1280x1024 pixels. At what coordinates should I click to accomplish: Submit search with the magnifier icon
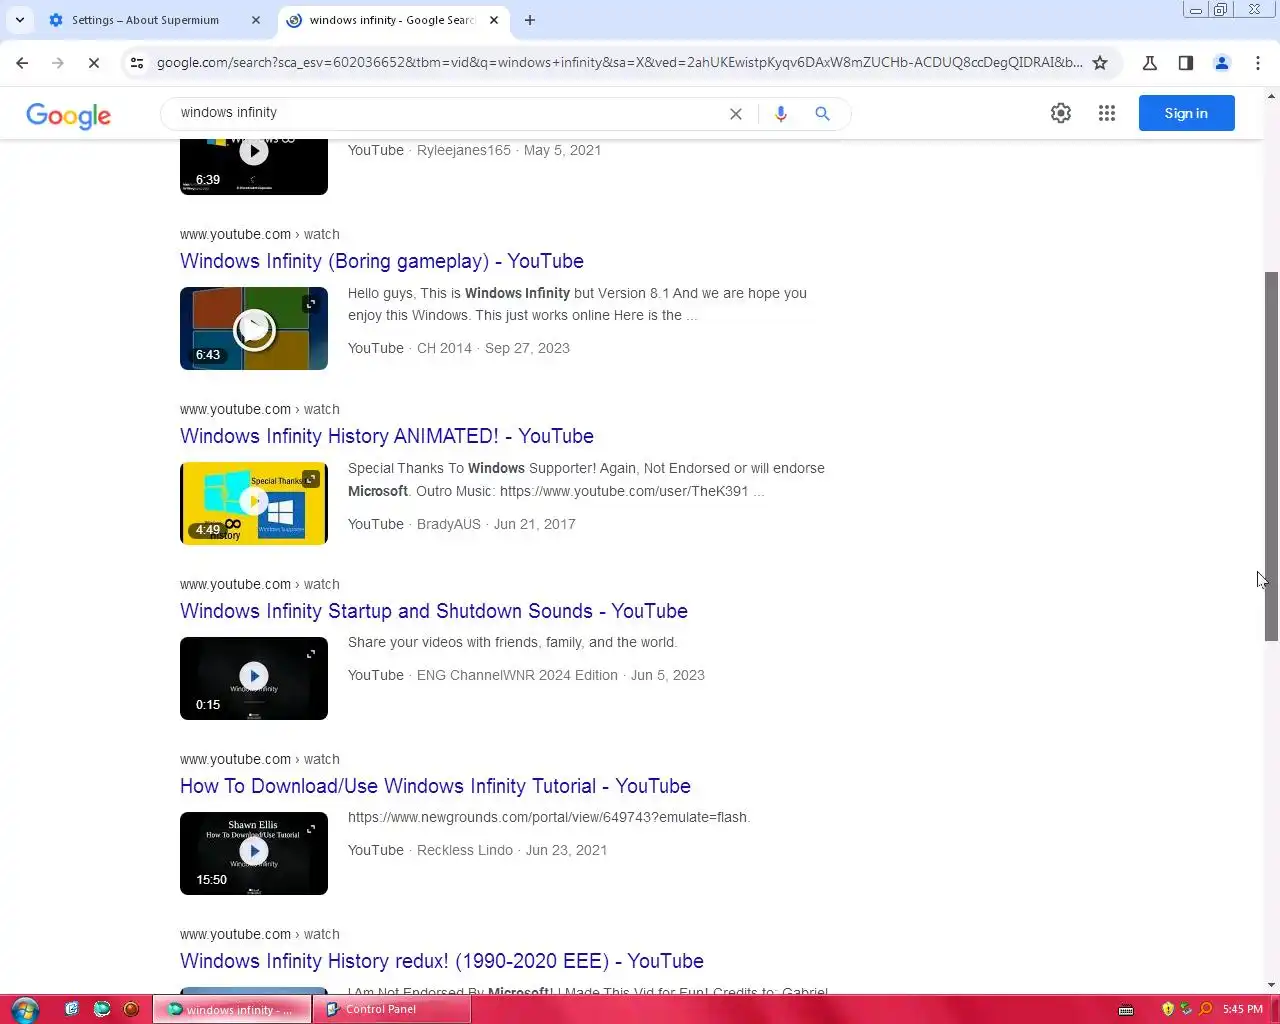tap(823, 114)
